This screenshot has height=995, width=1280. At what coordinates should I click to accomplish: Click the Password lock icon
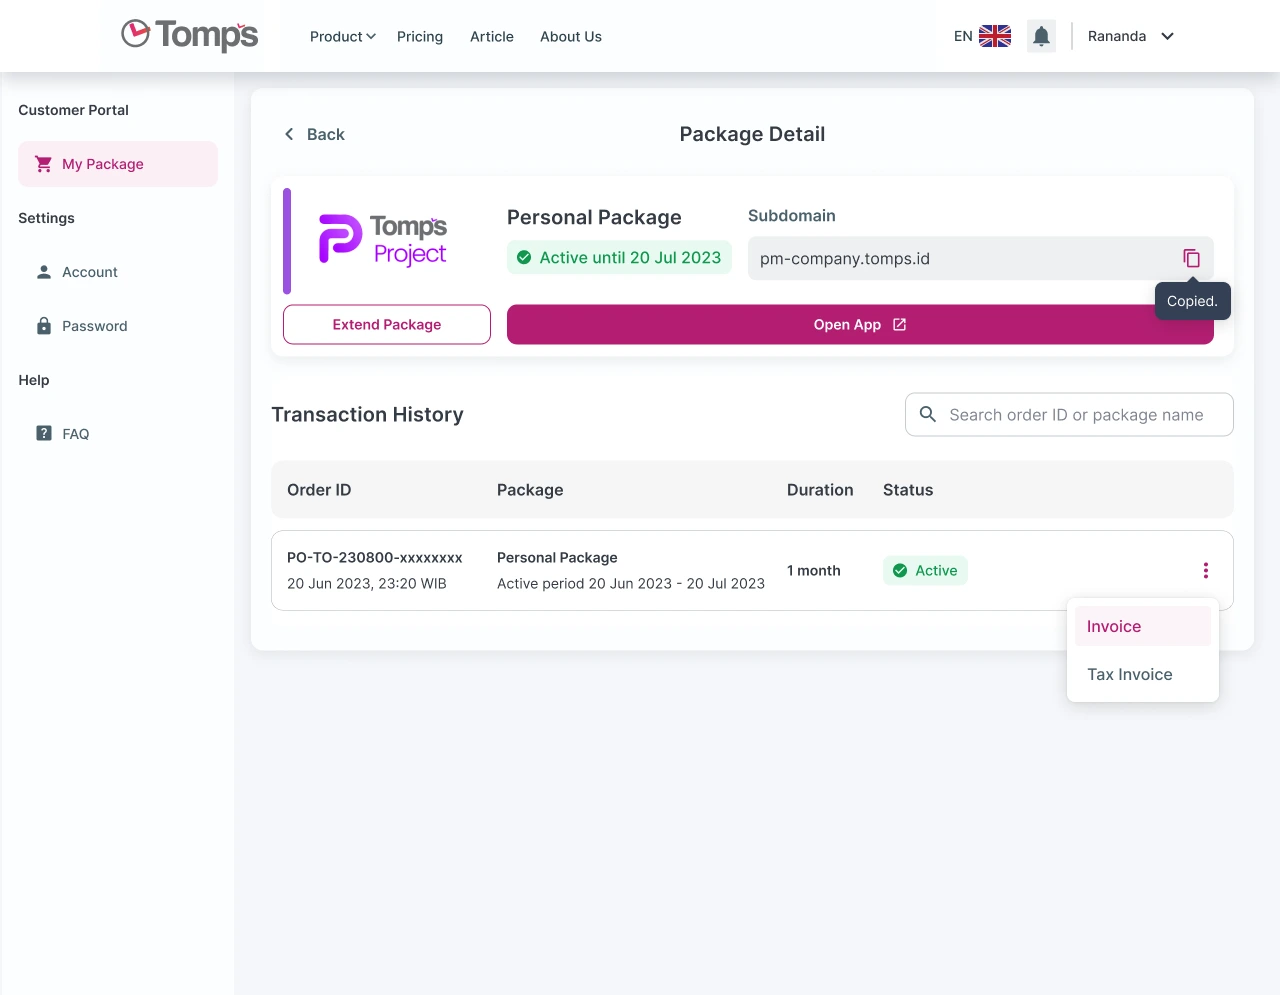point(43,325)
